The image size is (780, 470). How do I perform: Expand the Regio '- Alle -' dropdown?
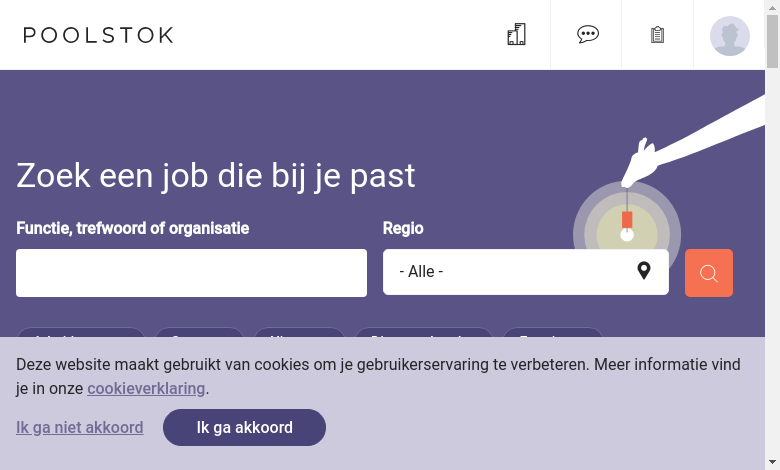coord(525,272)
